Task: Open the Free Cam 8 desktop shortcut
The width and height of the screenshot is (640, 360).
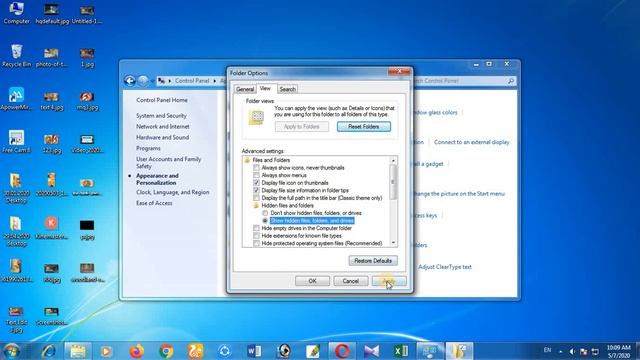Action: pyautogui.click(x=16, y=141)
